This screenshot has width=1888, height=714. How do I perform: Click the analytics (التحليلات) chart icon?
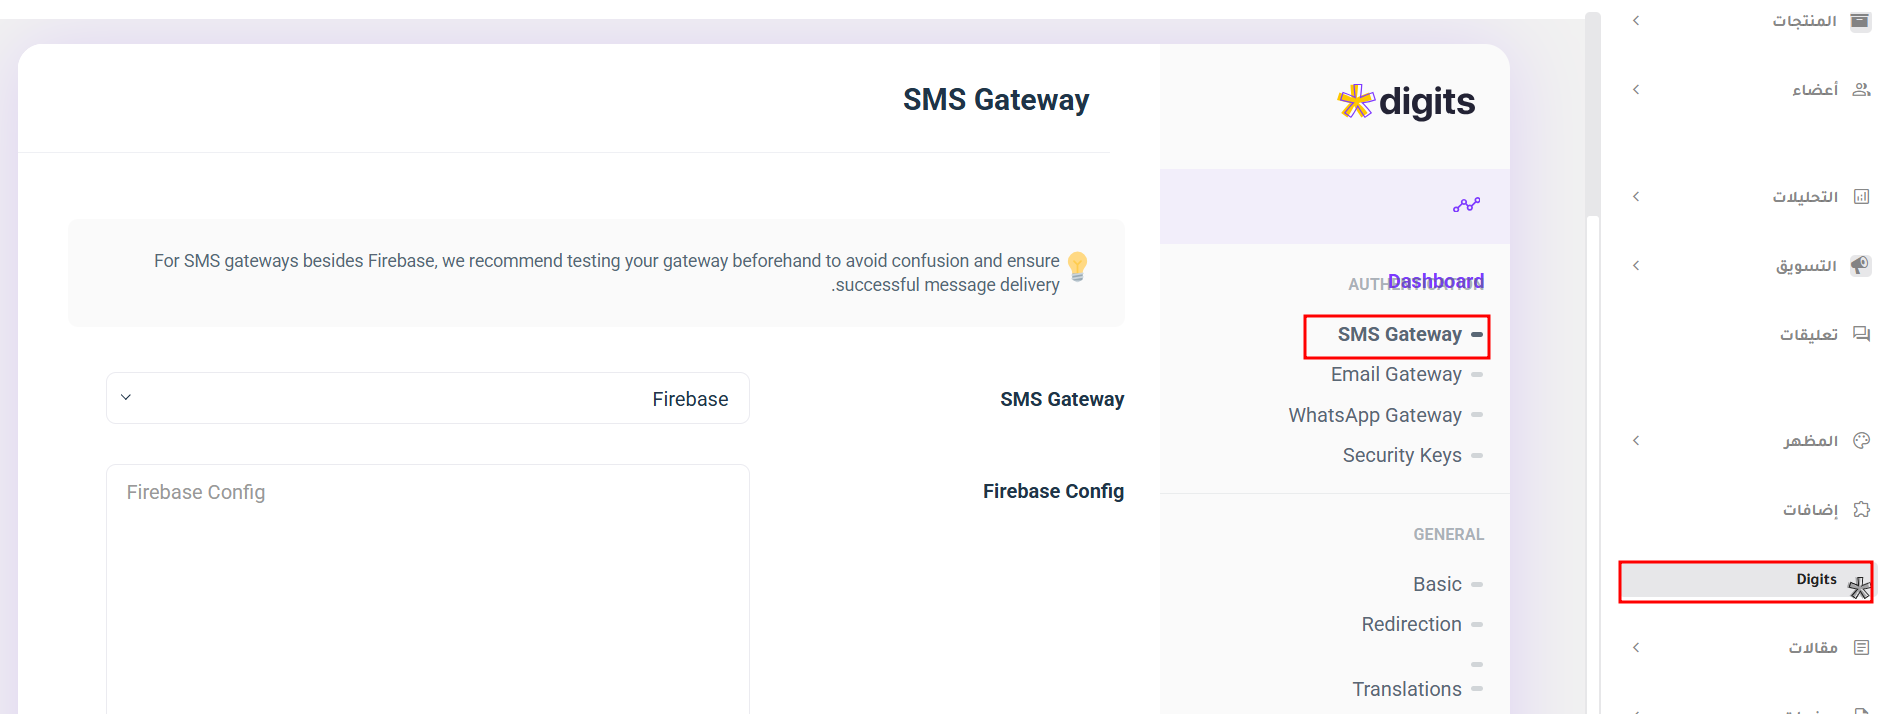tap(1861, 197)
